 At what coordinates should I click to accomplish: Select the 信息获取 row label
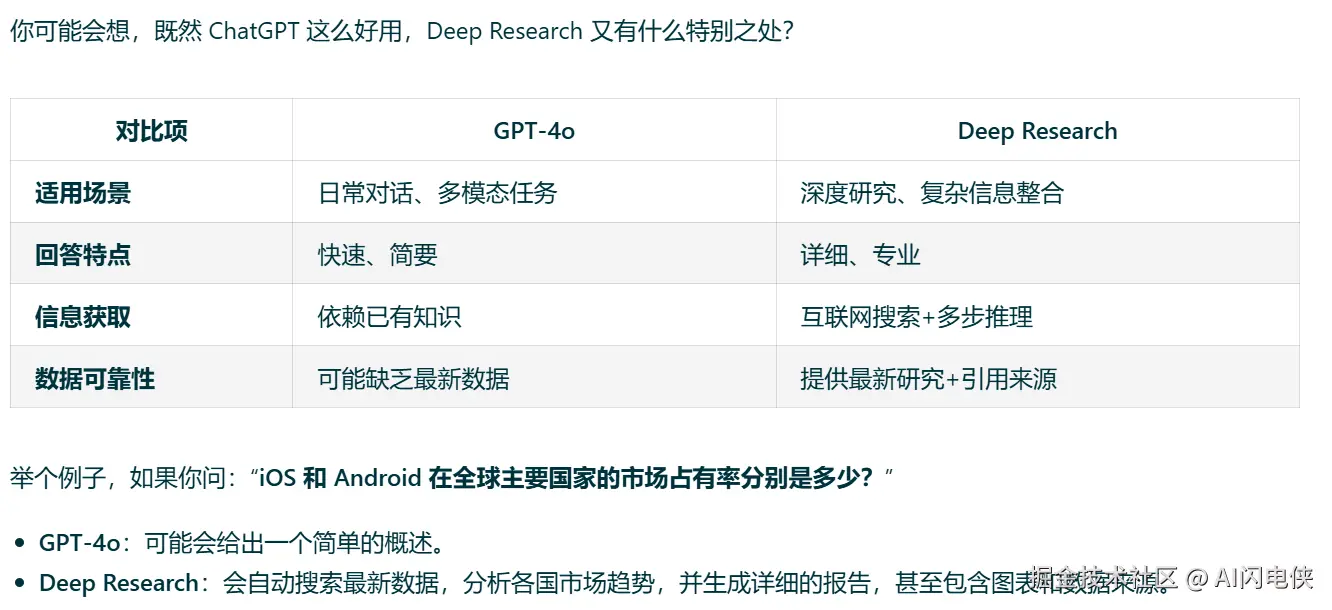[83, 317]
